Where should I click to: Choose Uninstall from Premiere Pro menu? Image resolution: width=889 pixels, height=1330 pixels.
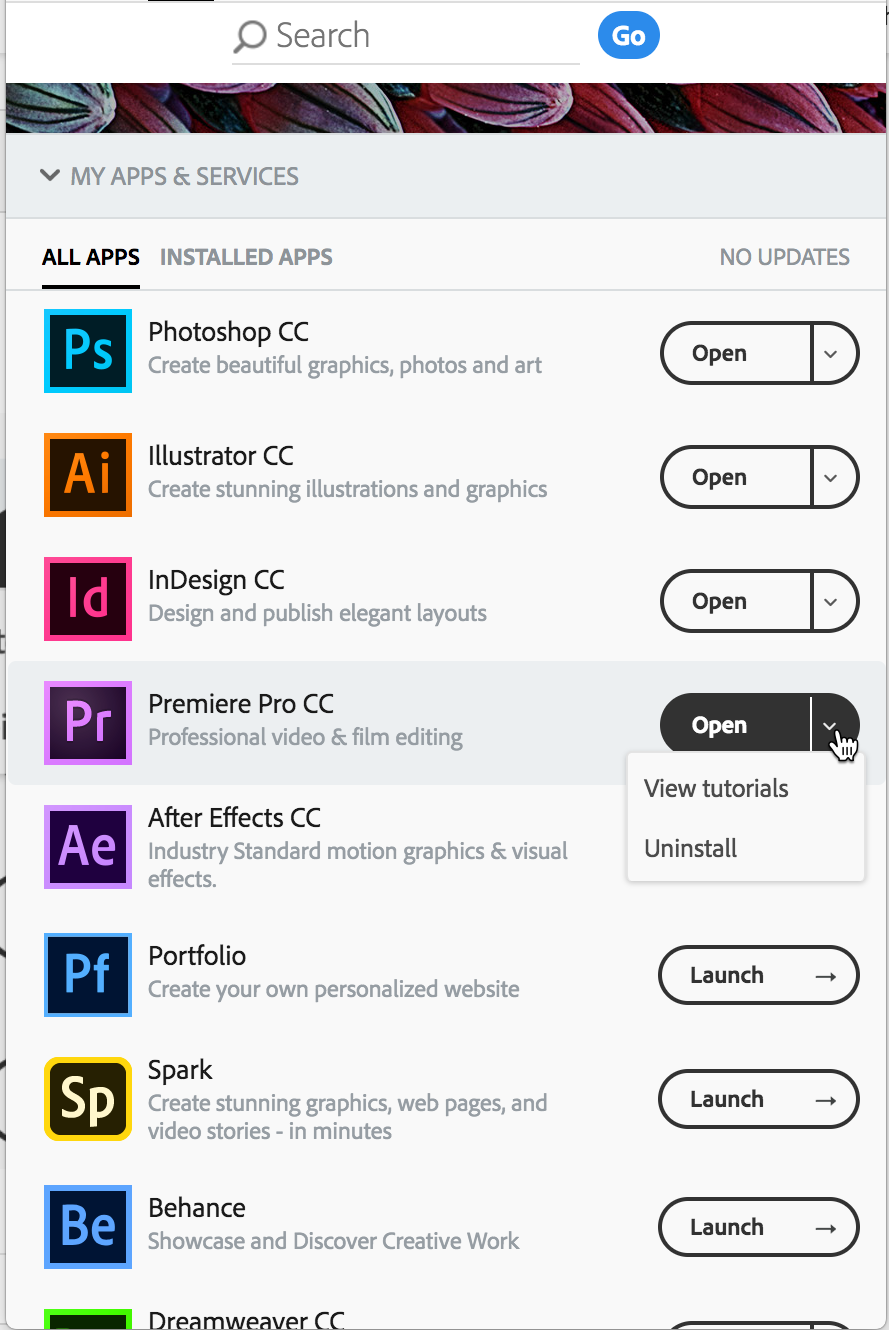(691, 849)
